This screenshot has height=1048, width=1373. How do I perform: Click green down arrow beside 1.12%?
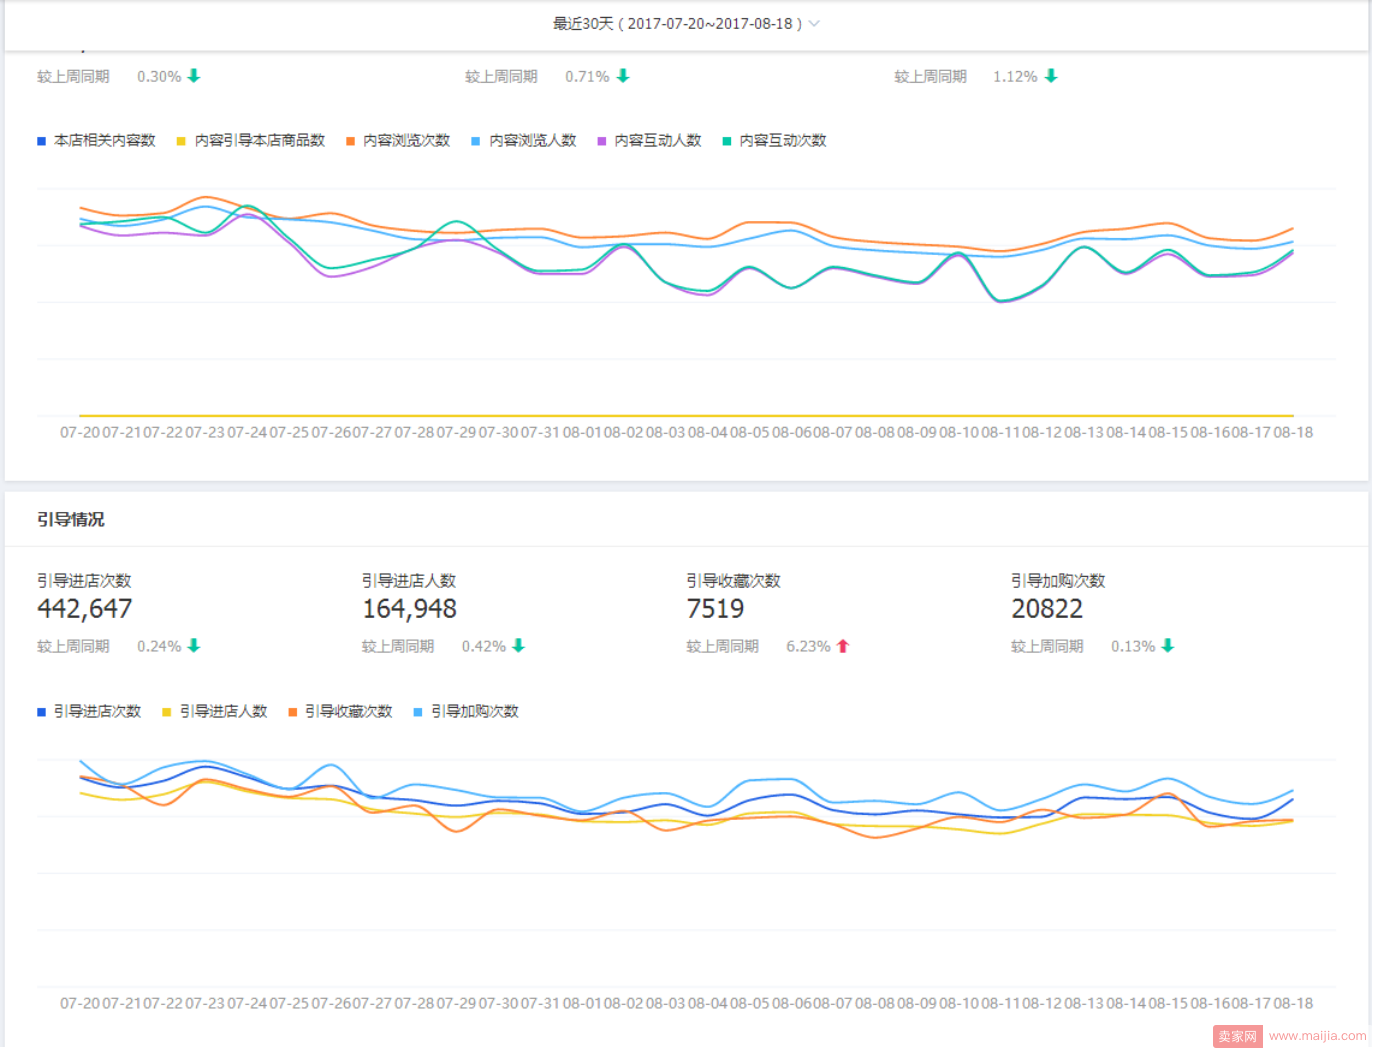click(1051, 76)
